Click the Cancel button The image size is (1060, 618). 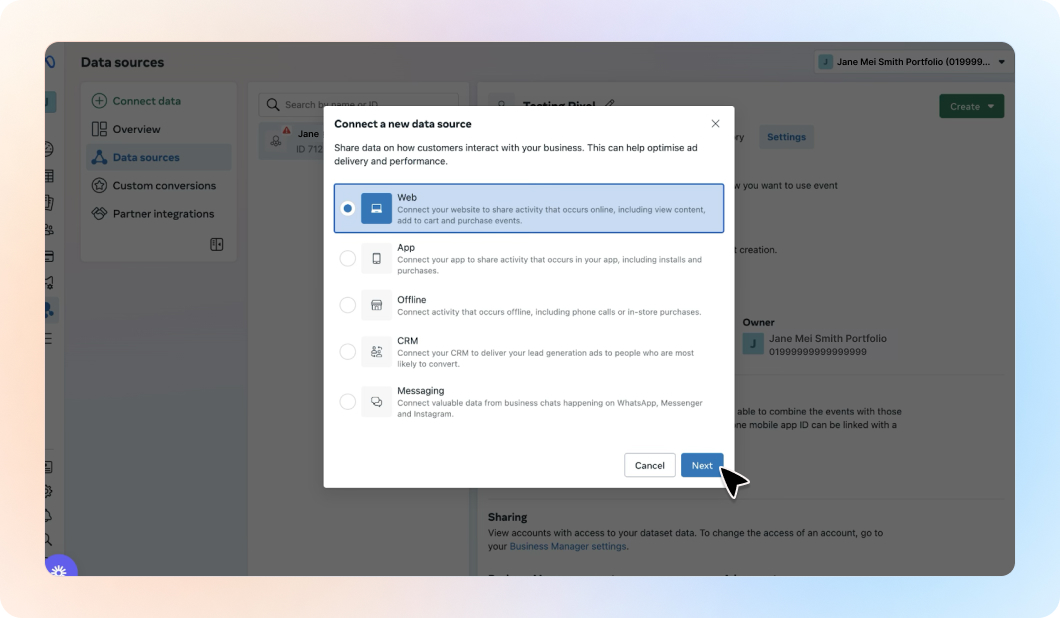[650, 465]
